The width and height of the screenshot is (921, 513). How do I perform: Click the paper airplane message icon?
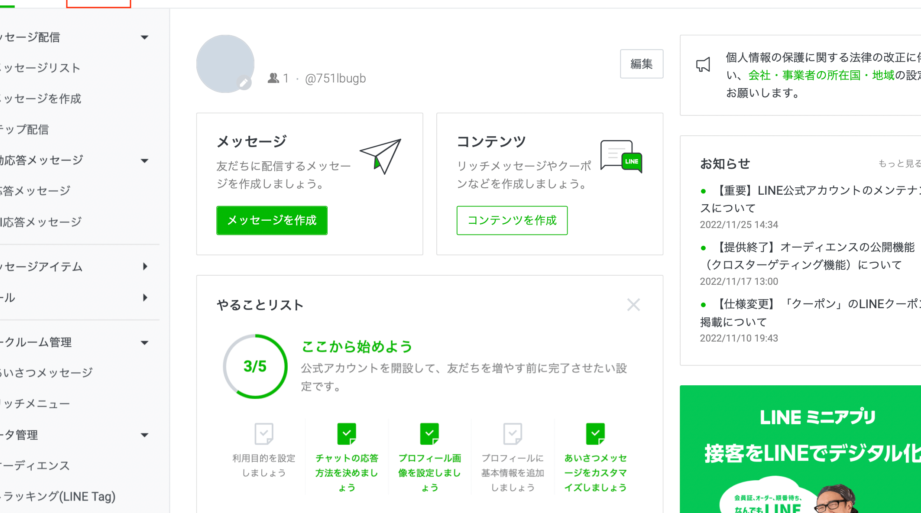pyautogui.click(x=381, y=156)
